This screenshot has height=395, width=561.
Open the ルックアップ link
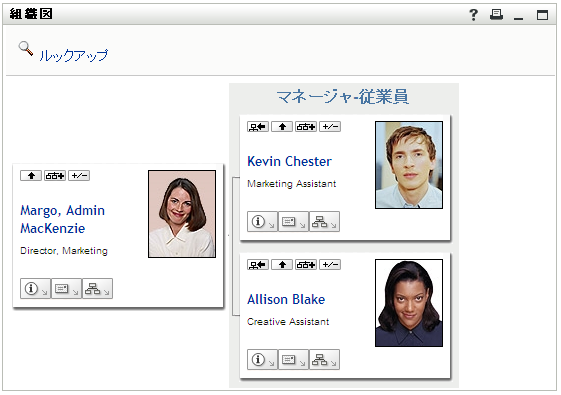73,55
